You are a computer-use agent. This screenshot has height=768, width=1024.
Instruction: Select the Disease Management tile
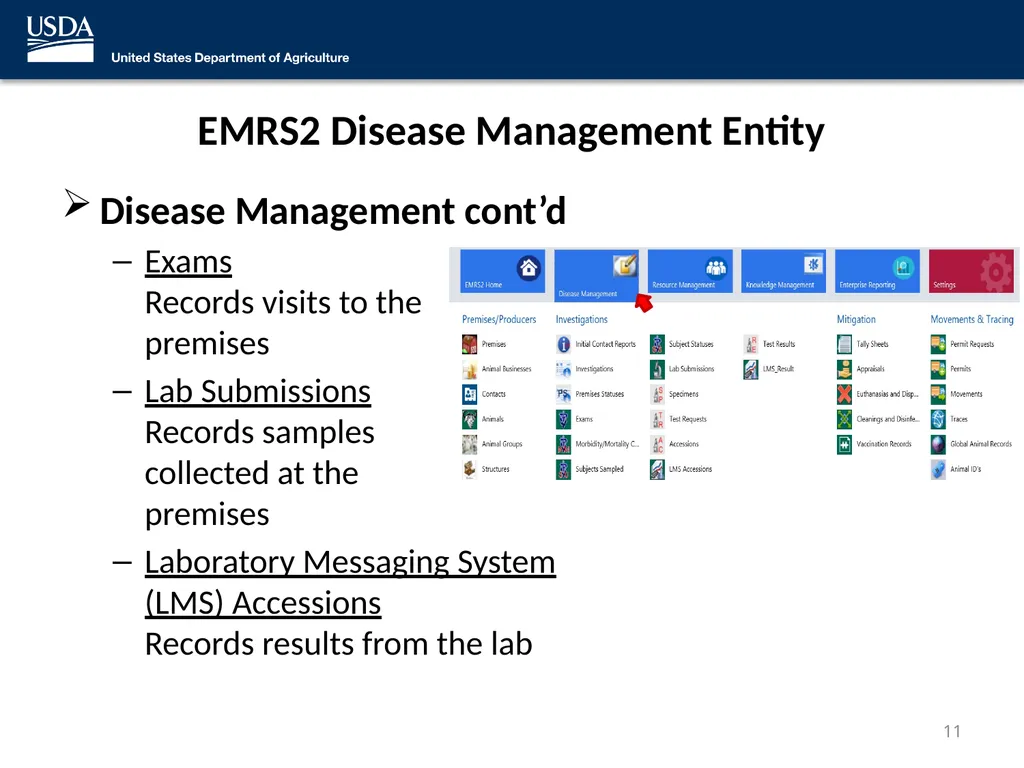tap(596, 276)
